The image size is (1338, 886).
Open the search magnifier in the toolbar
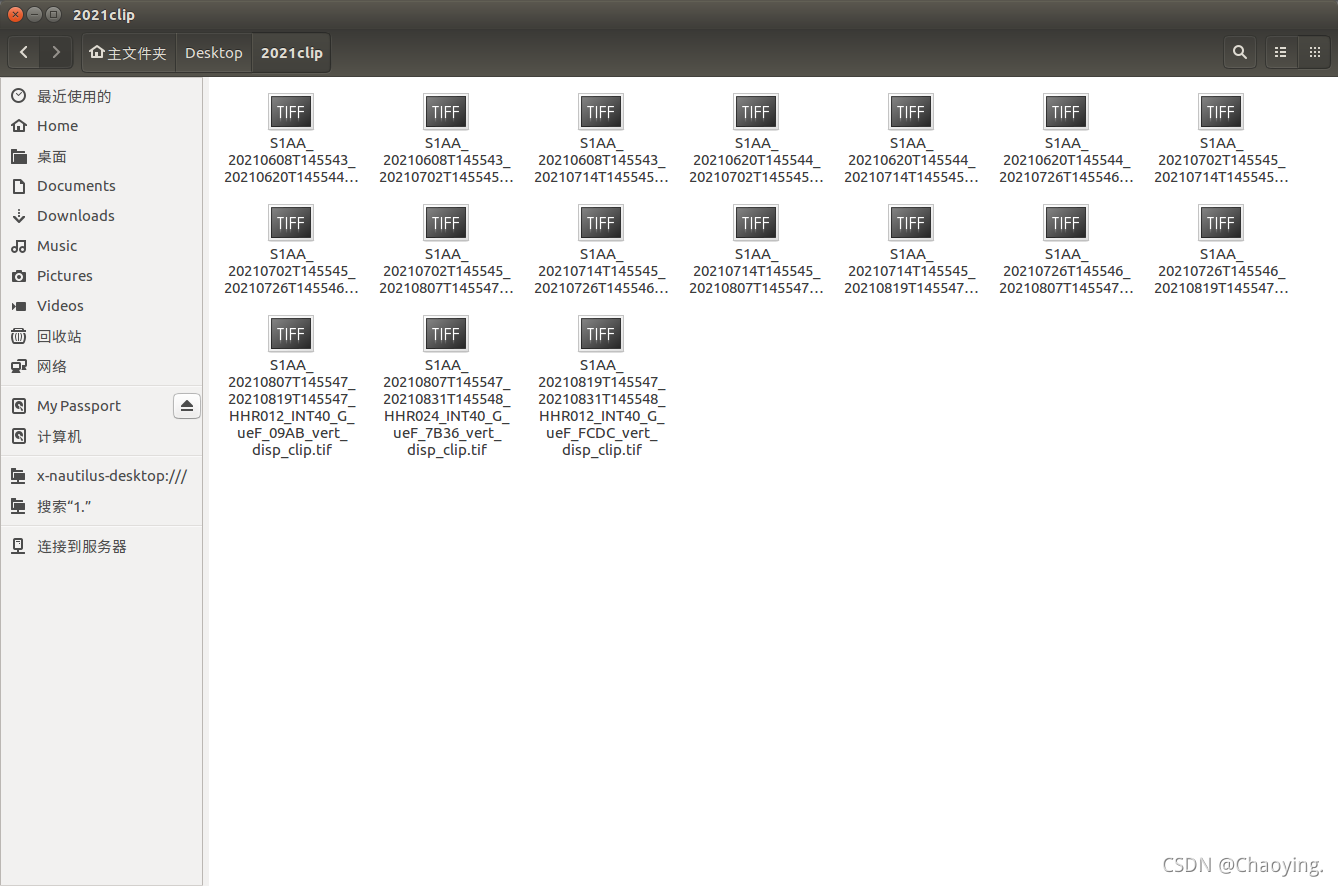[1240, 53]
